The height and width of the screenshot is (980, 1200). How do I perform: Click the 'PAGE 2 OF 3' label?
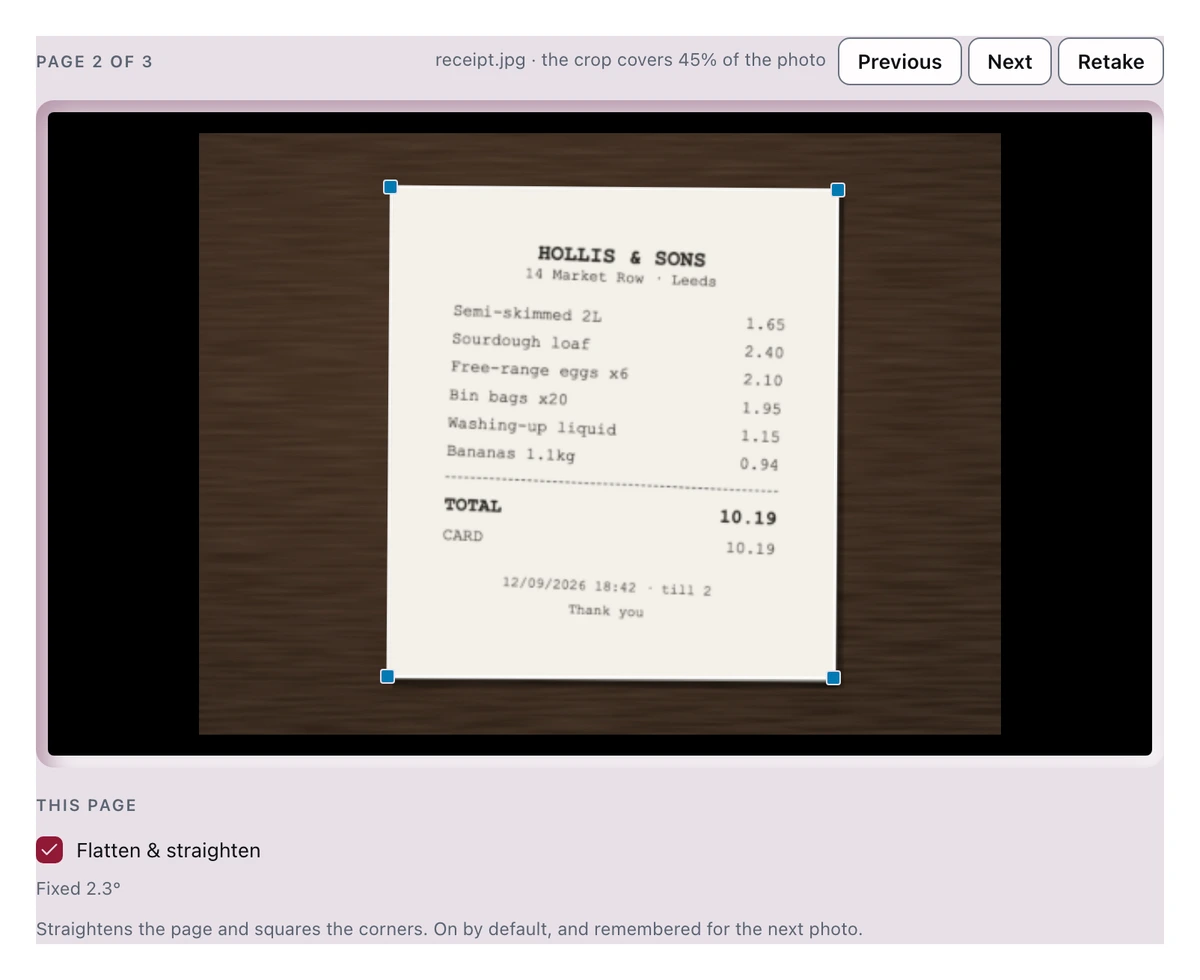[94, 62]
